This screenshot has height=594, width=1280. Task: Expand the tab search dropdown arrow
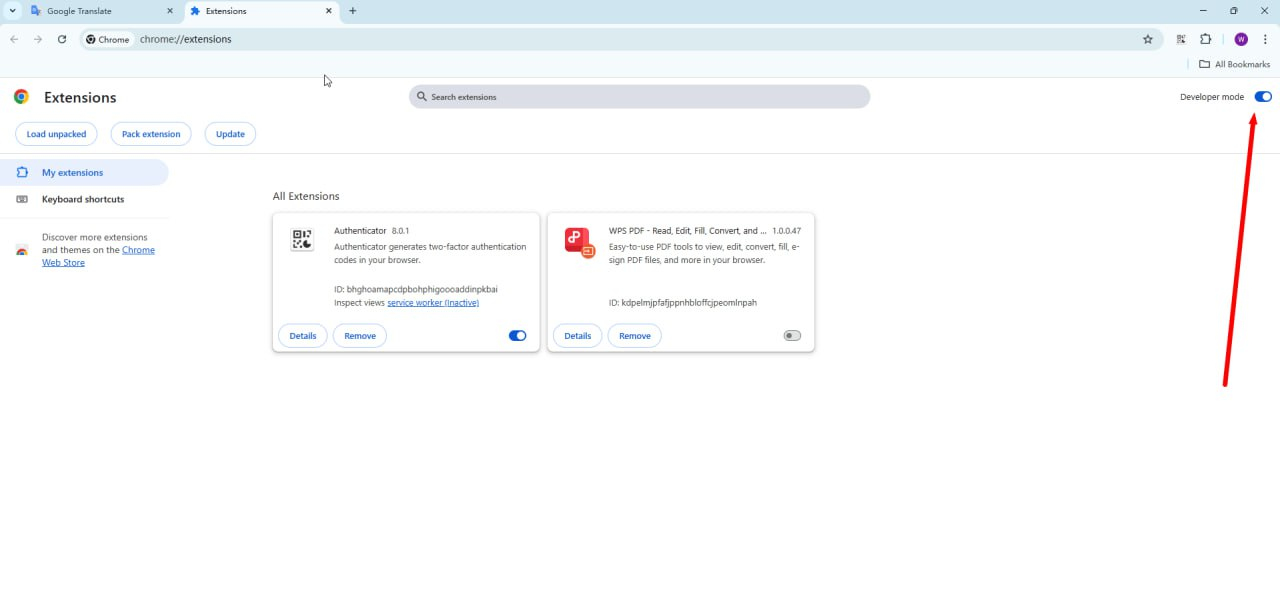tap(11, 11)
